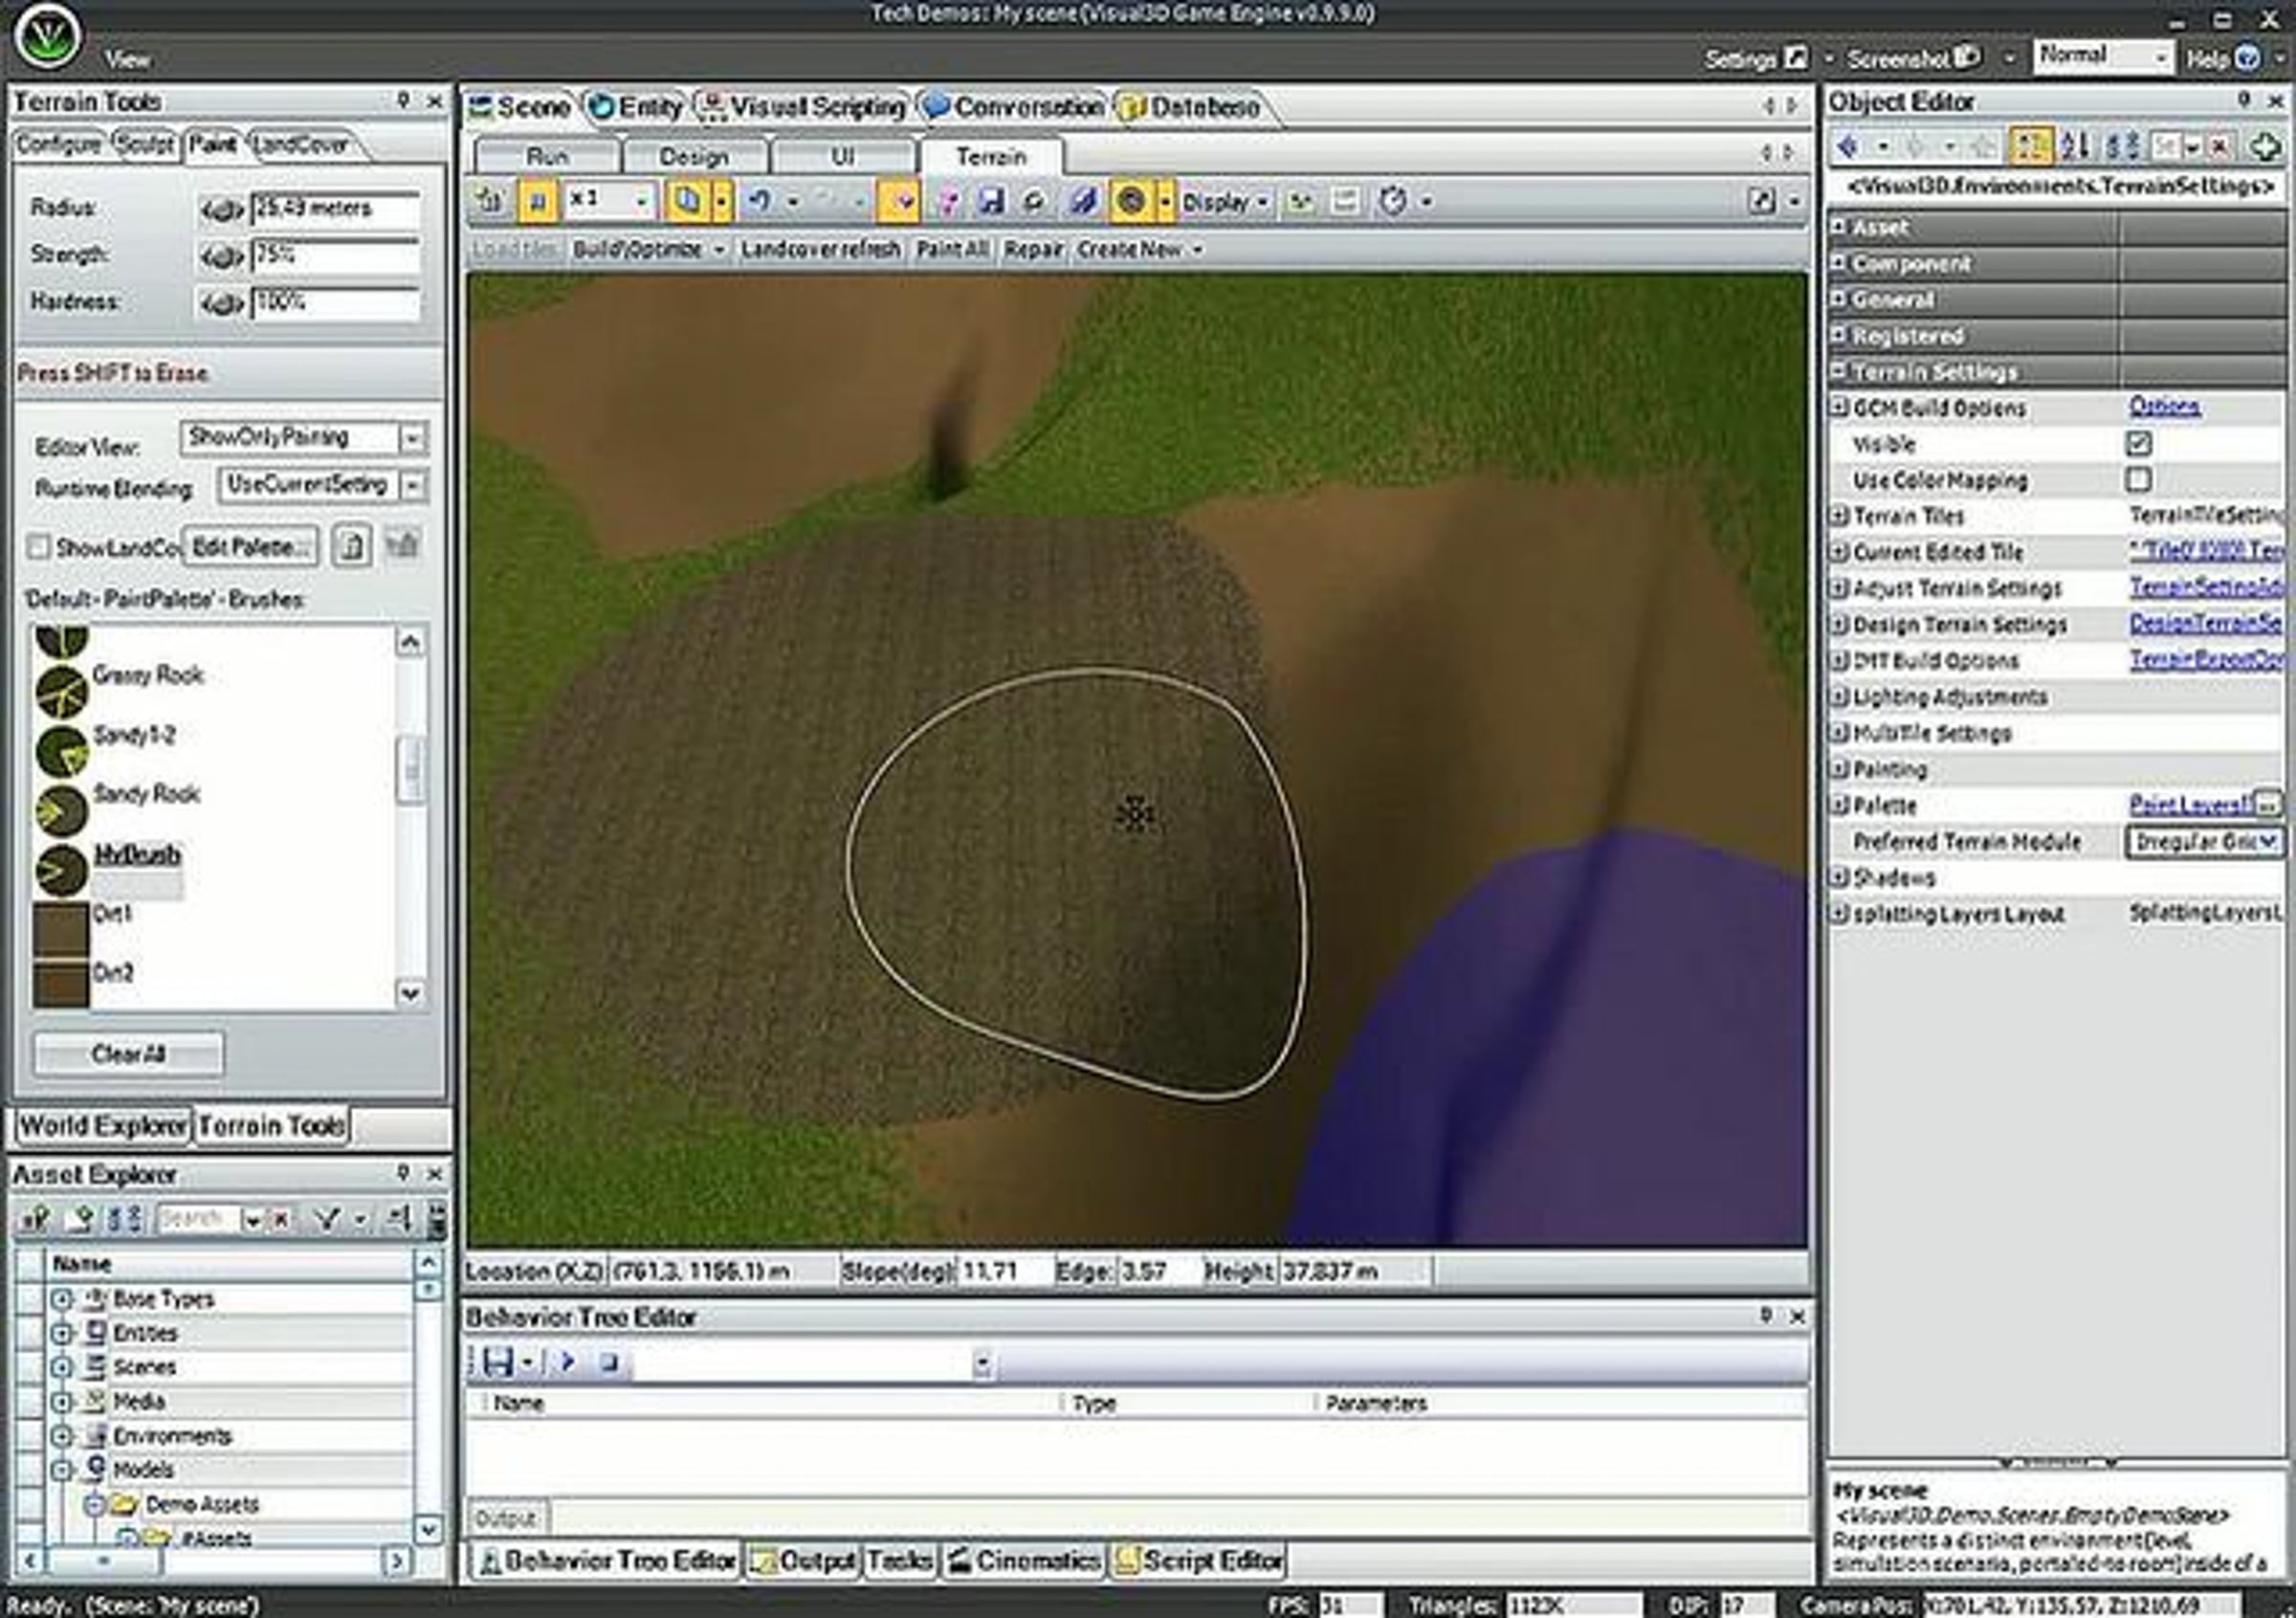Toggle the Visible checkbox

coord(2138,443)
